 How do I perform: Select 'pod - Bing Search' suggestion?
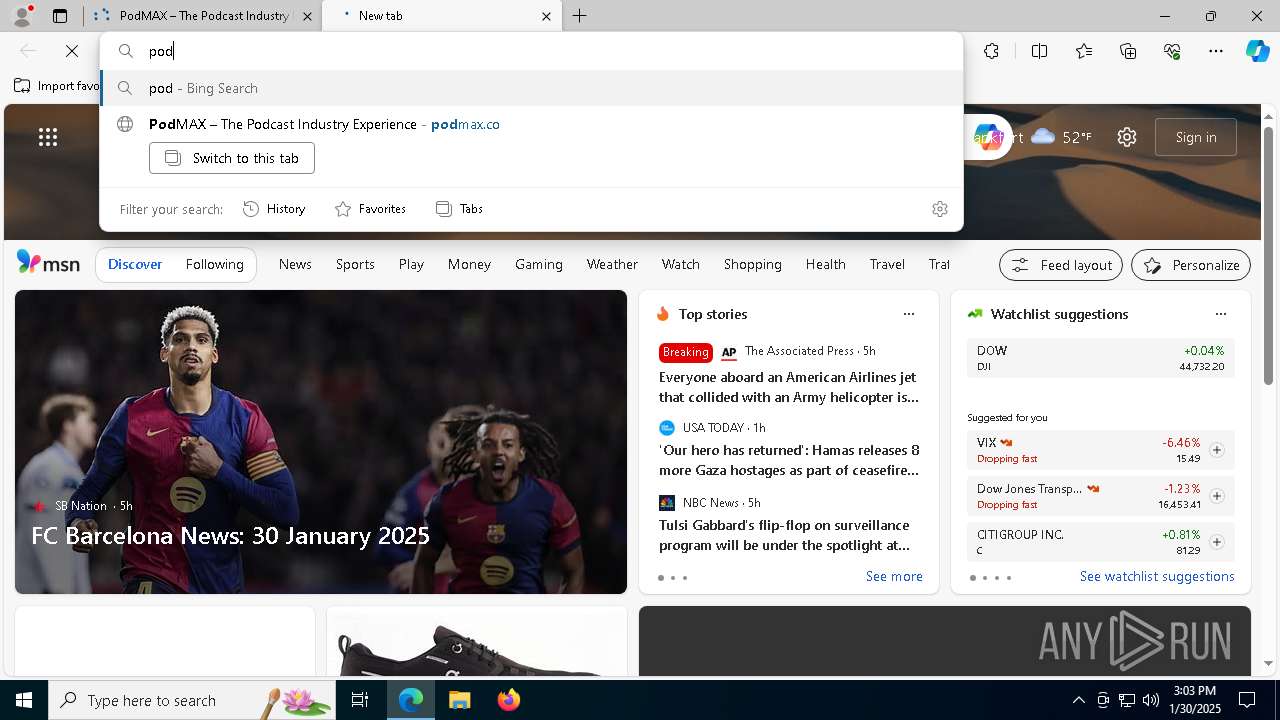click(x=531, y=88)
